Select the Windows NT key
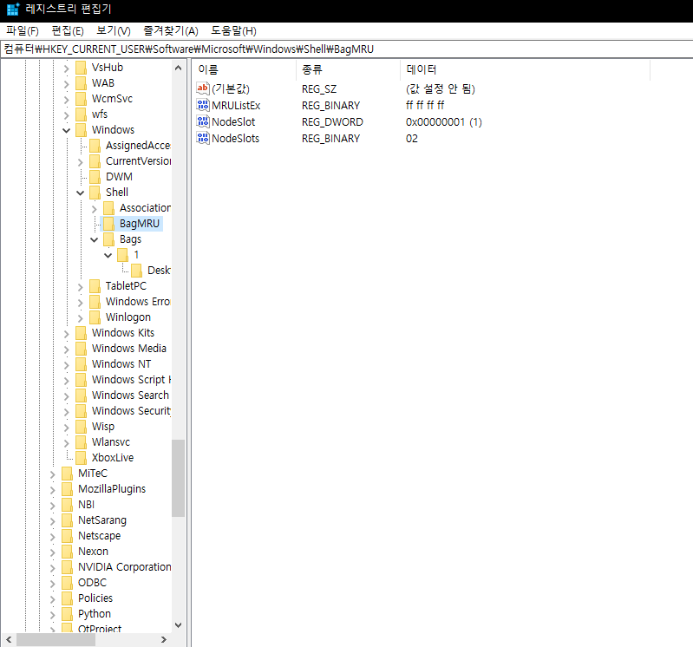Screen dimensions: 694x651 (121, 364)
